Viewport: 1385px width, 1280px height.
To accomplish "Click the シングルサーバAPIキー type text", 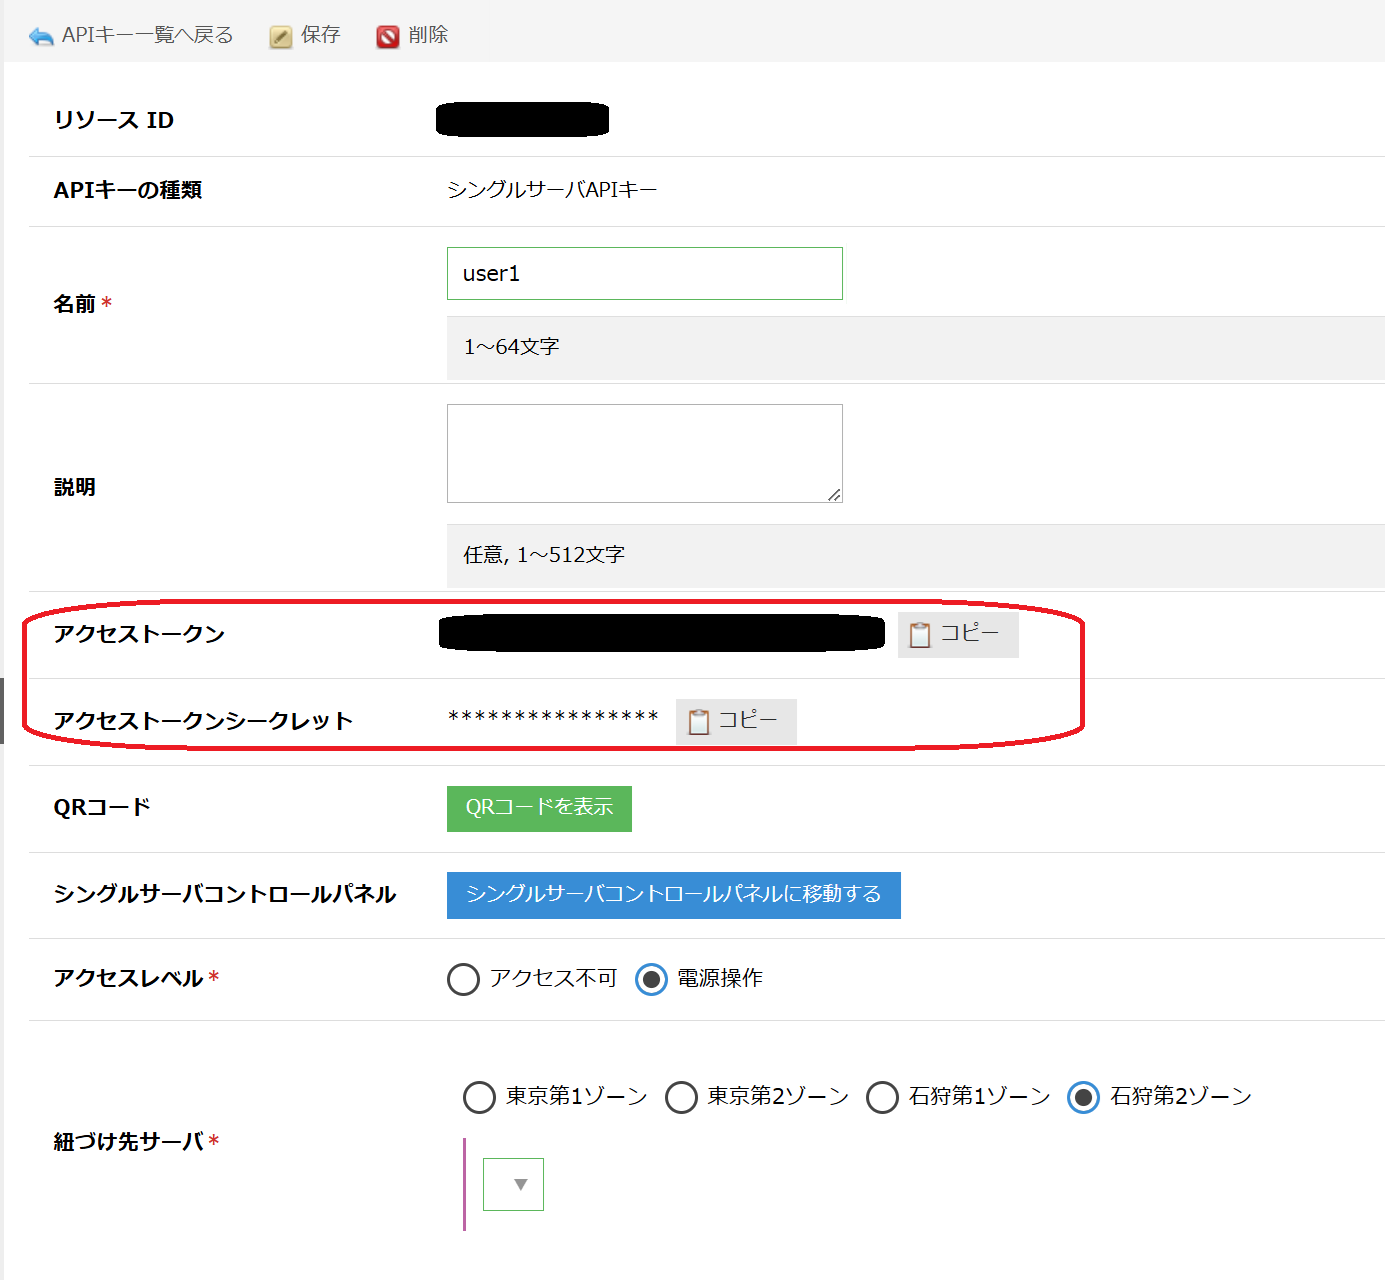I will click(552, 190).
